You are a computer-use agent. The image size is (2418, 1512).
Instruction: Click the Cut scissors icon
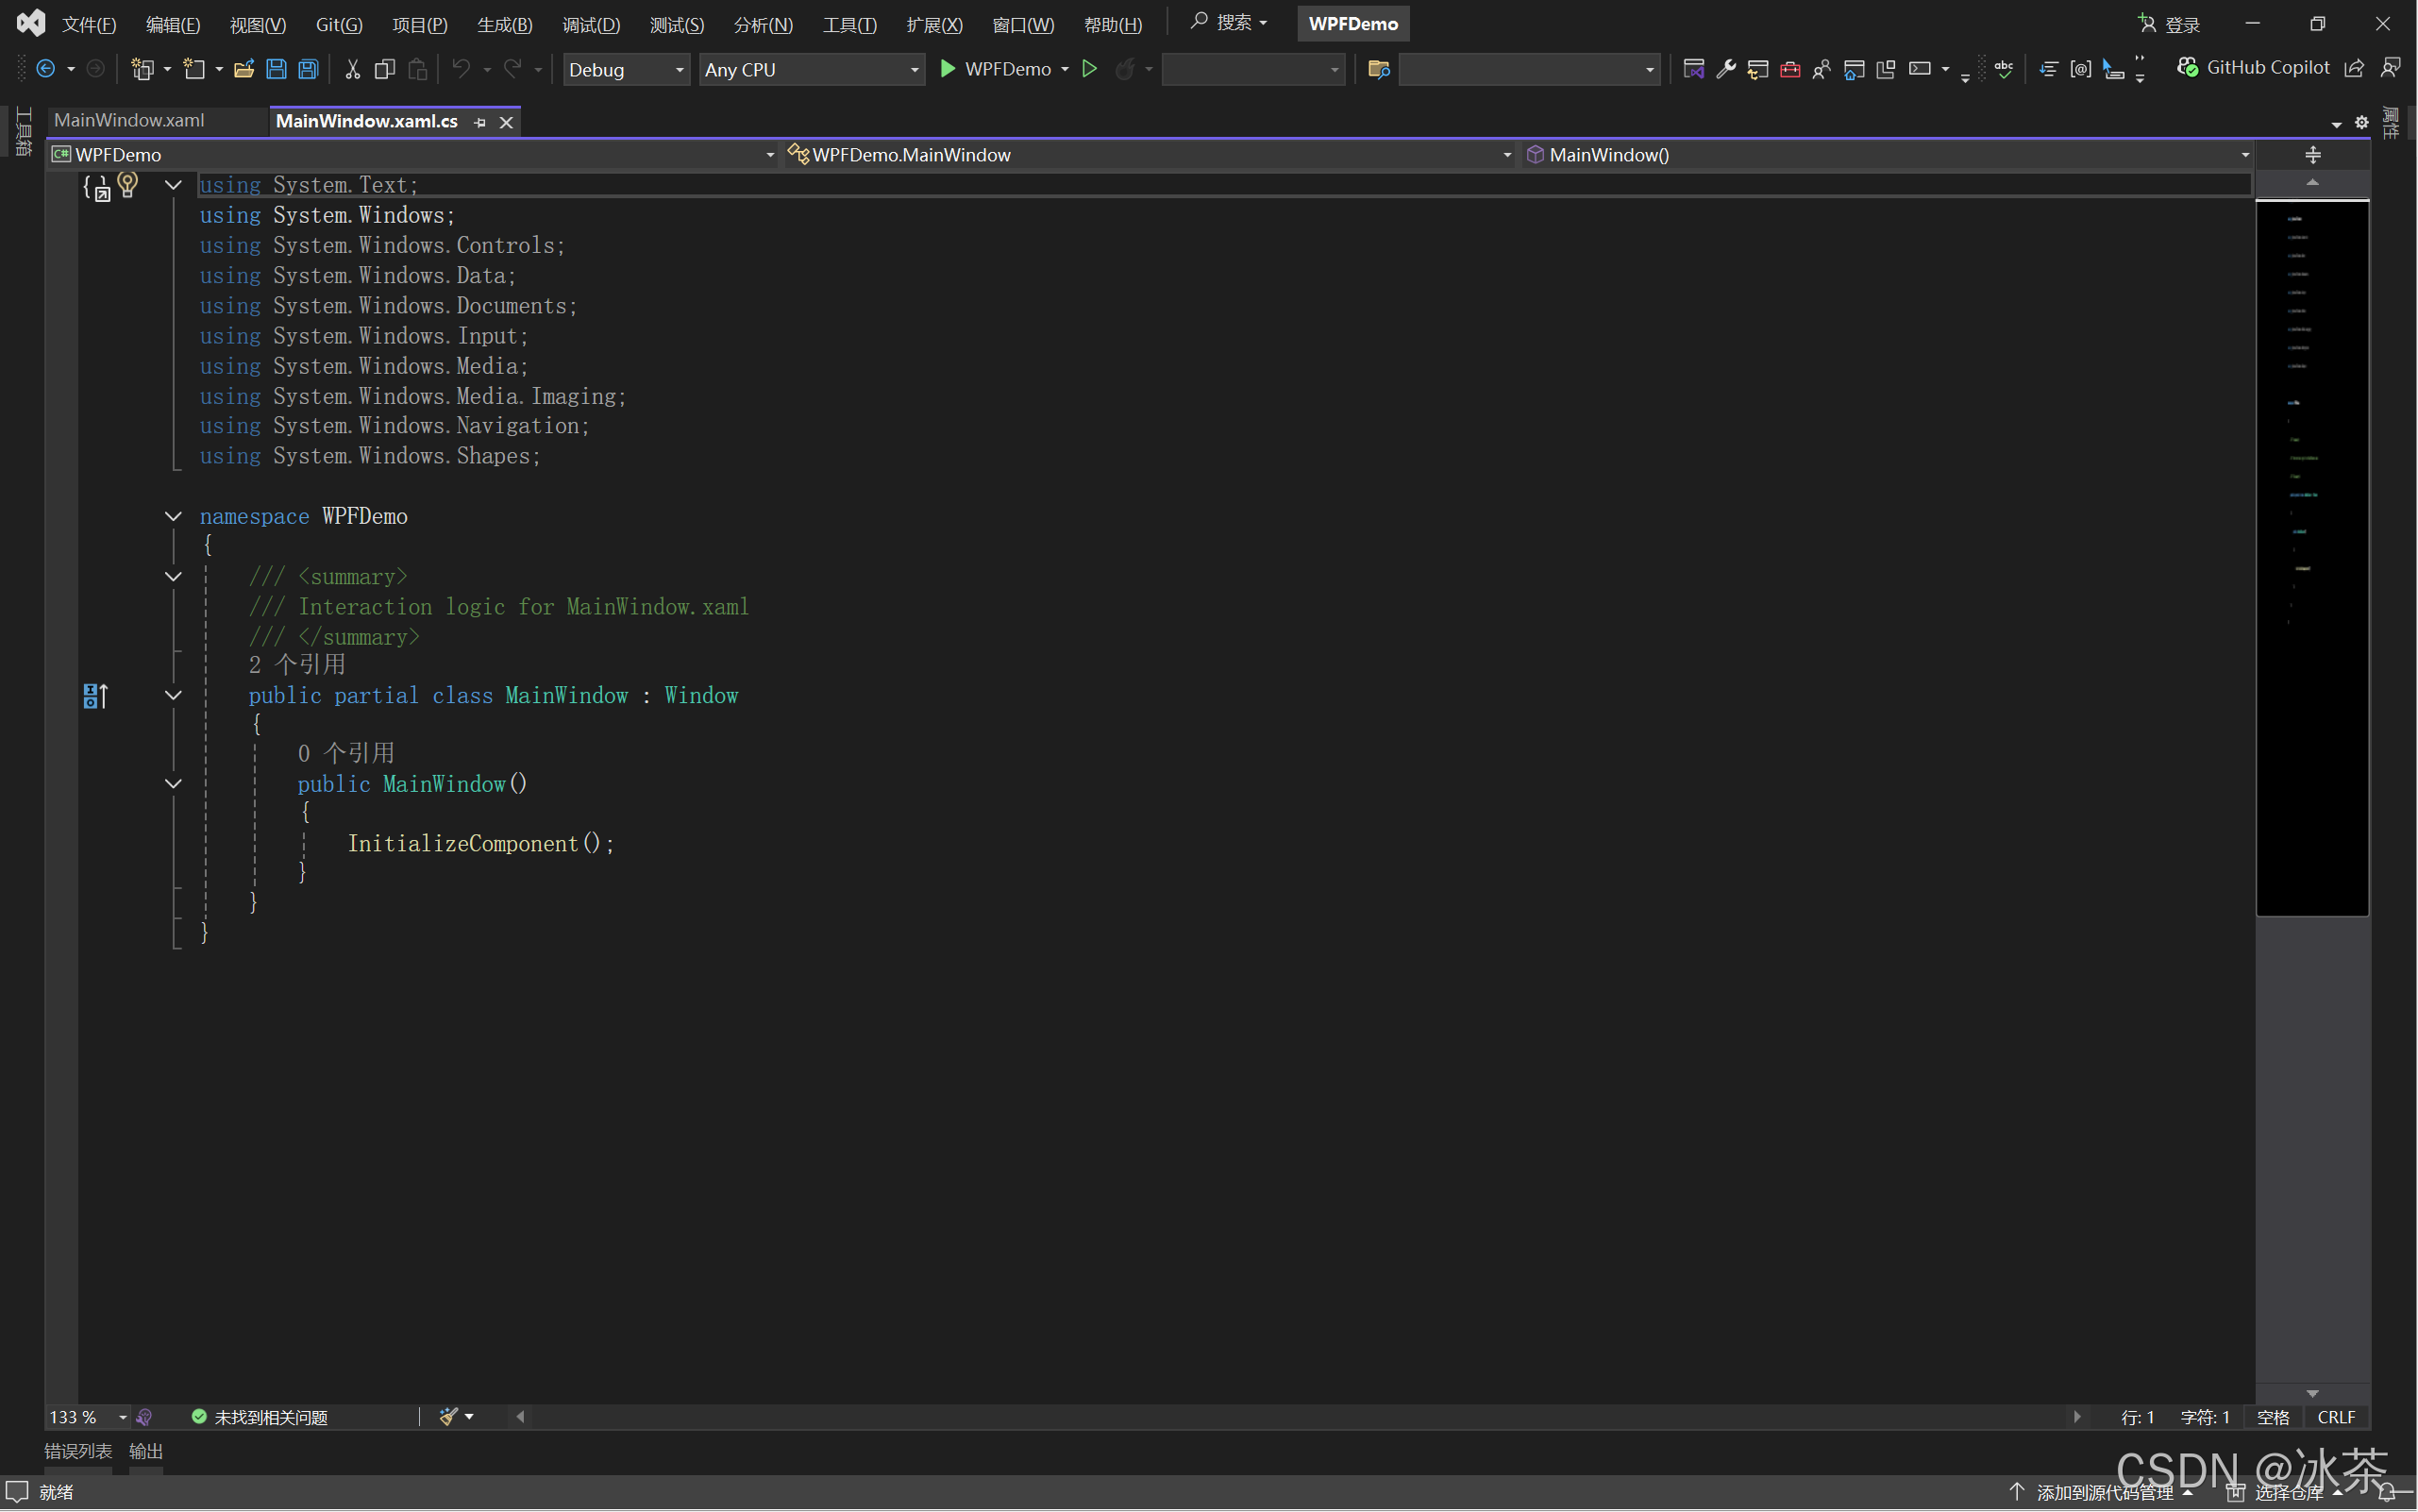pyautogui.click(x=352, y=69)
